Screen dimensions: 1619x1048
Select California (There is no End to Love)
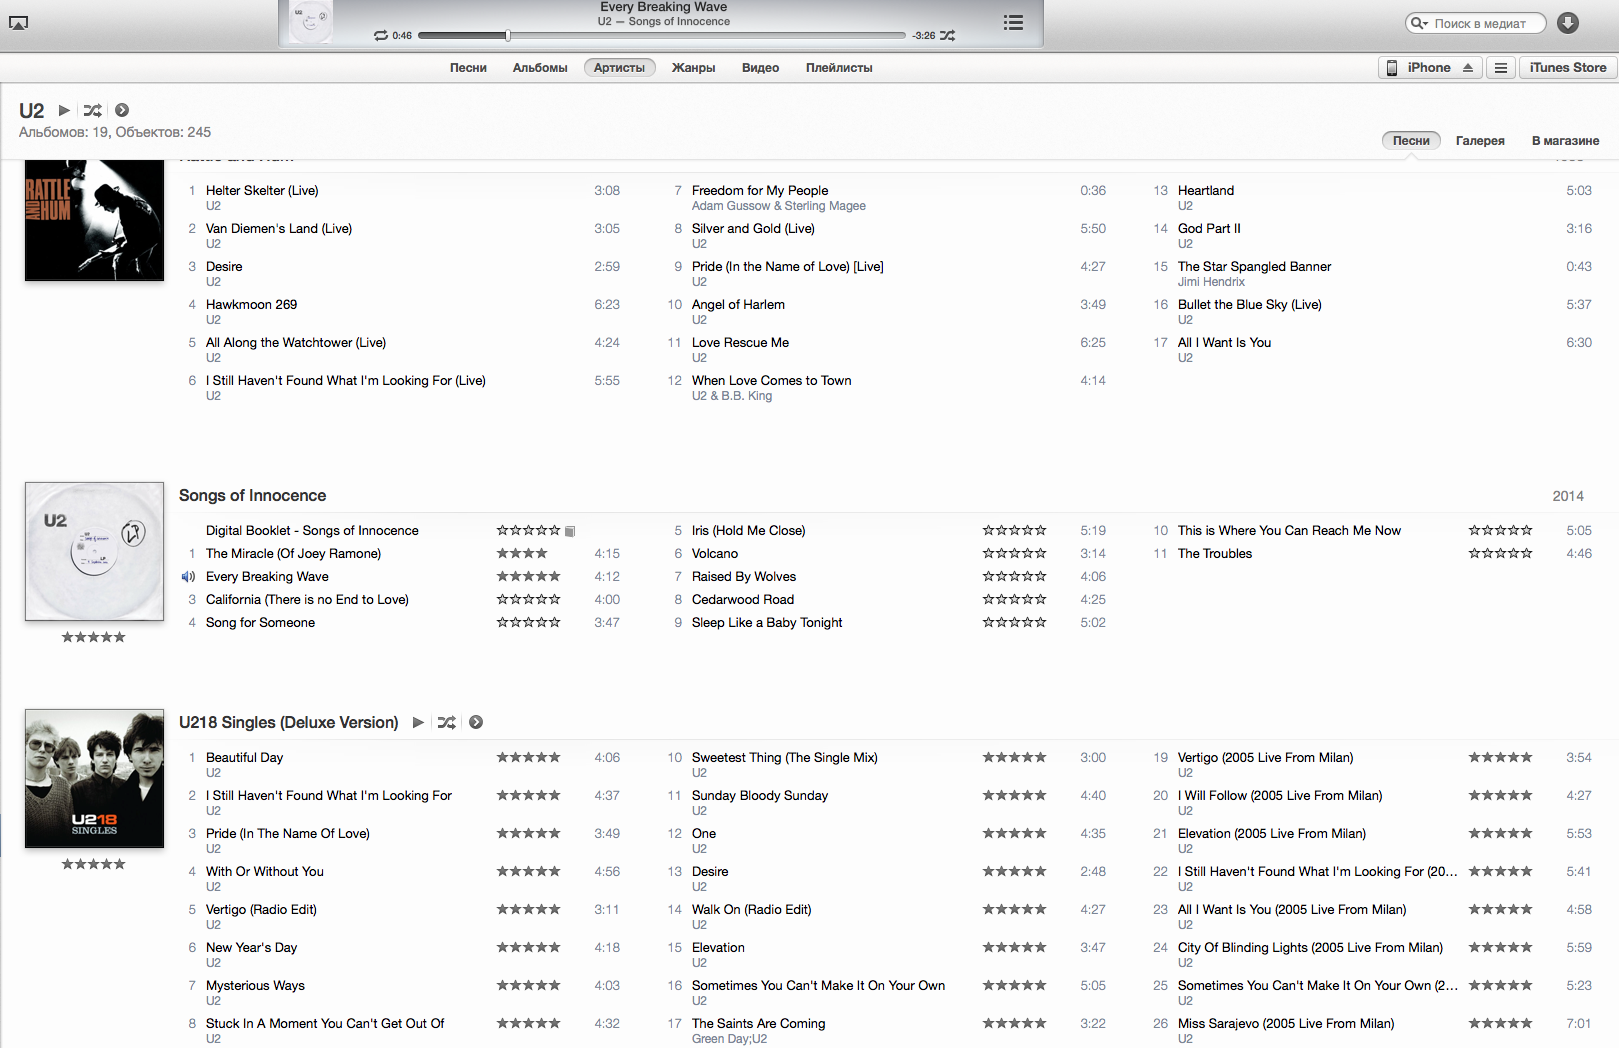(307, 600)
